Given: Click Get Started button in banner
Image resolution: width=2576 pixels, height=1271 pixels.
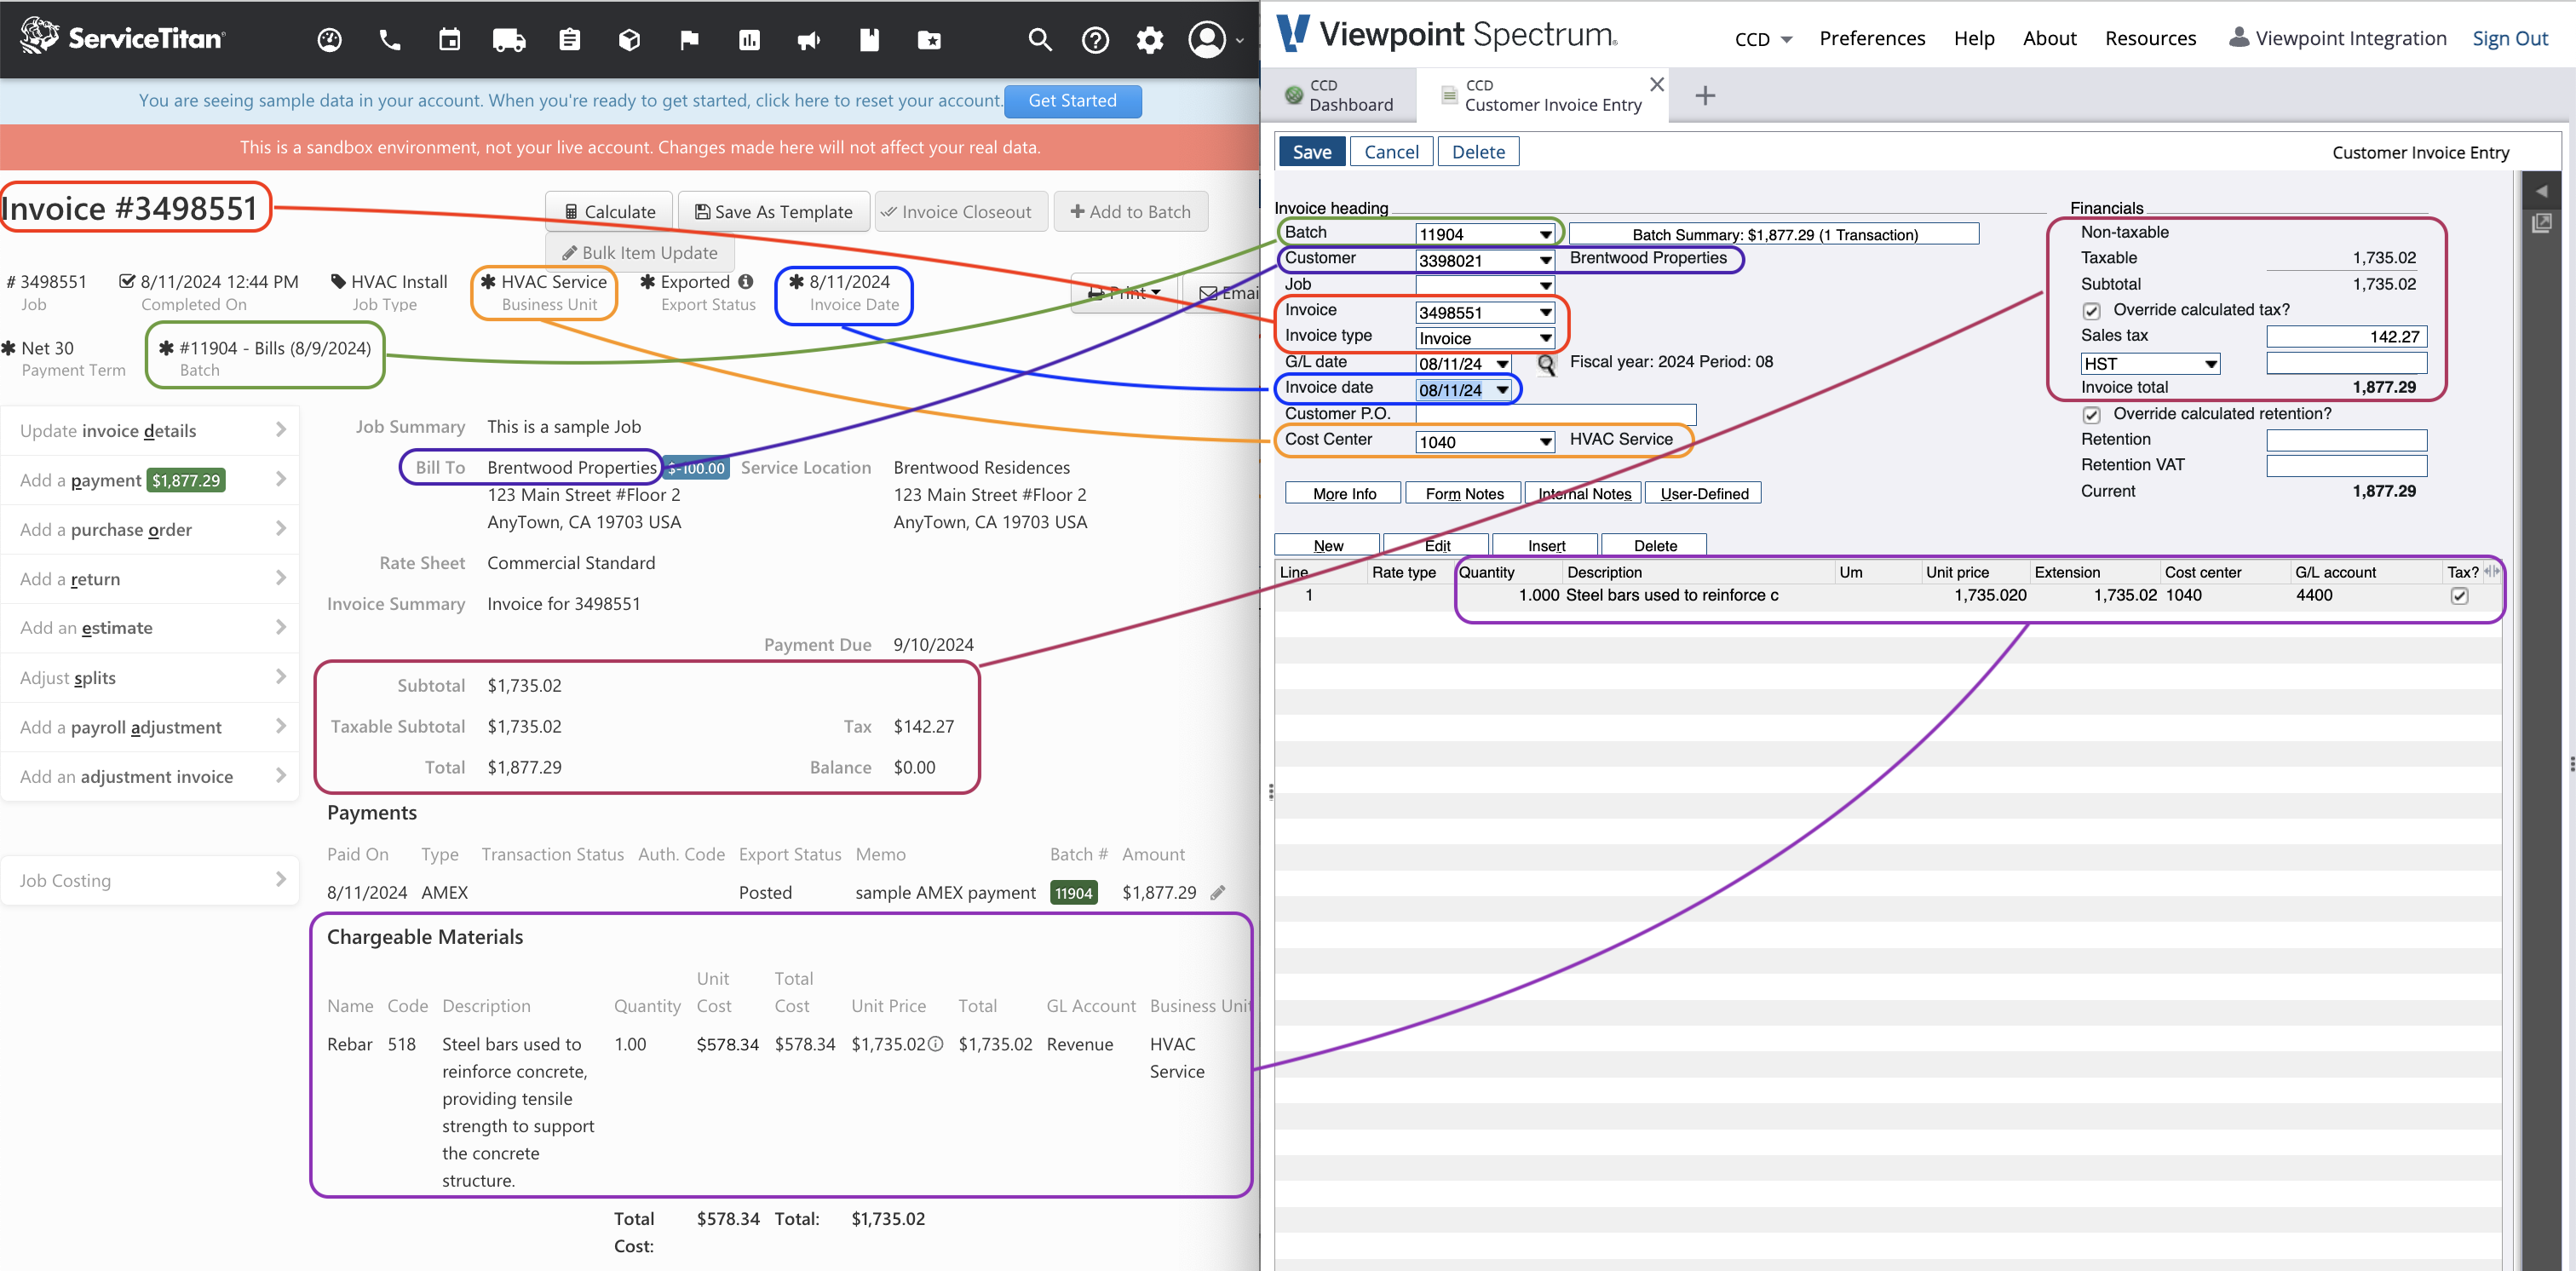Looking at the screenshot, I should click(x=1072, y=101).
